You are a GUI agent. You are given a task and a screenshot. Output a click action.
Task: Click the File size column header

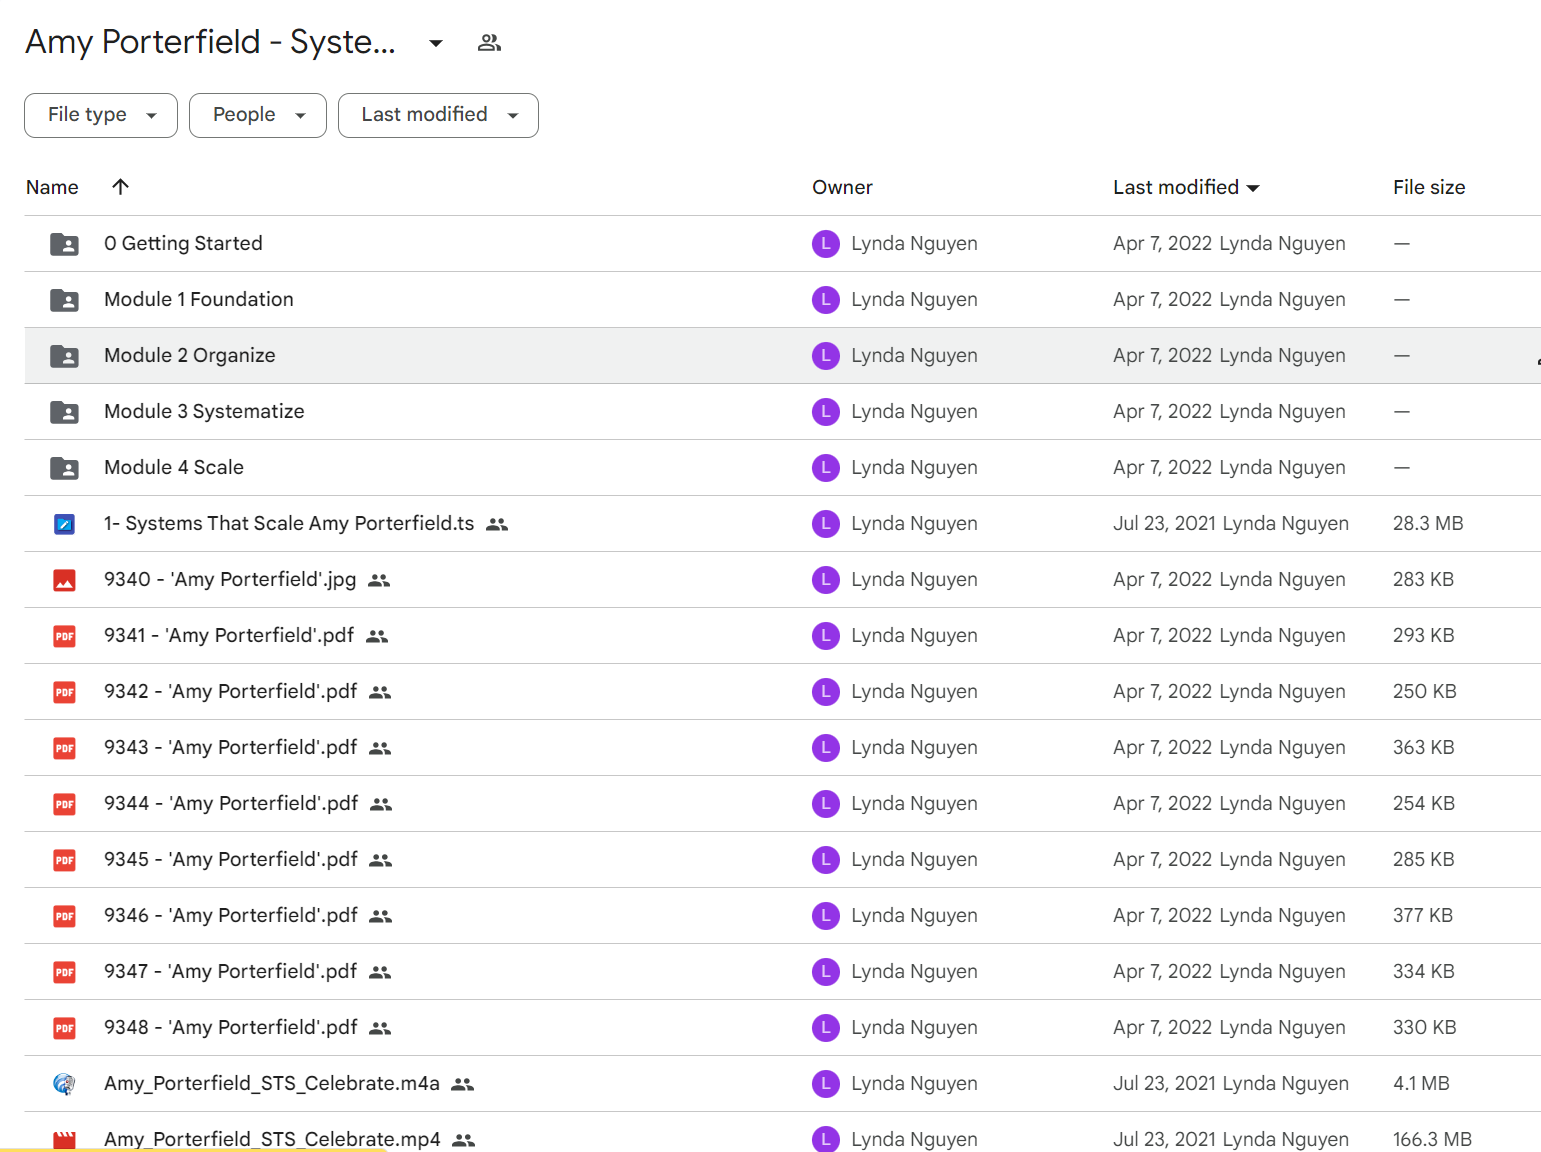pyautogui.click(x=1429, y=187)
